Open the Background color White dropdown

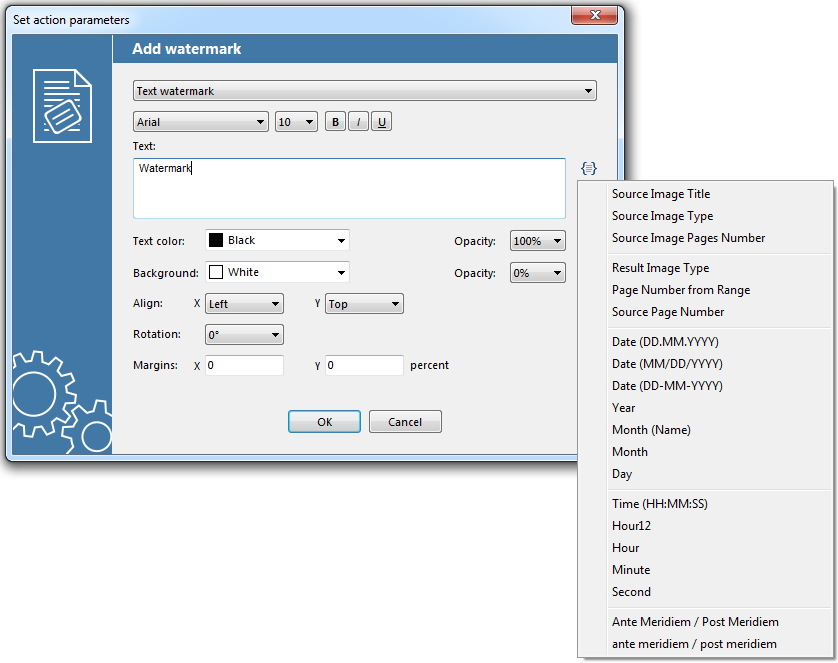(x=277, y=273)
